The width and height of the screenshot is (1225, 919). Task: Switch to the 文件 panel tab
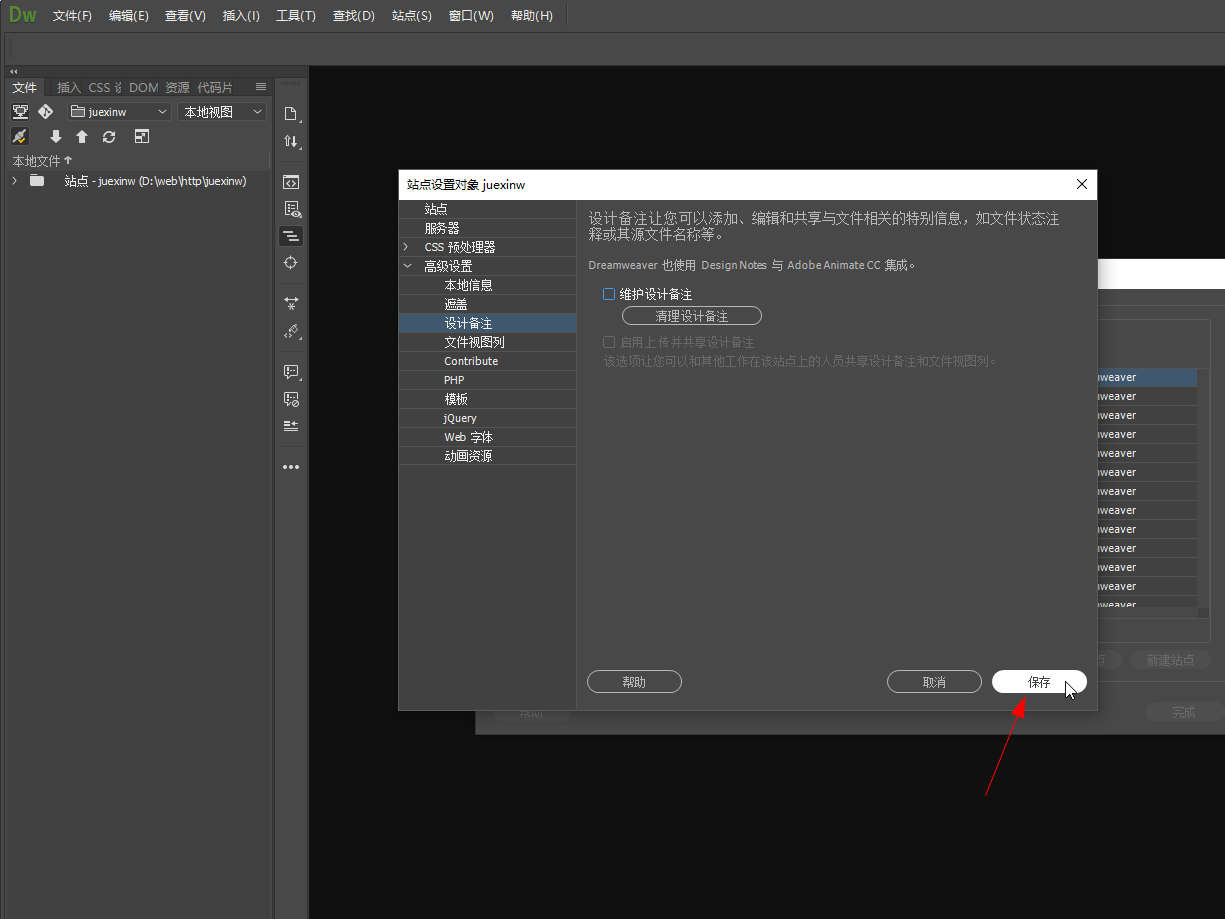24,87
